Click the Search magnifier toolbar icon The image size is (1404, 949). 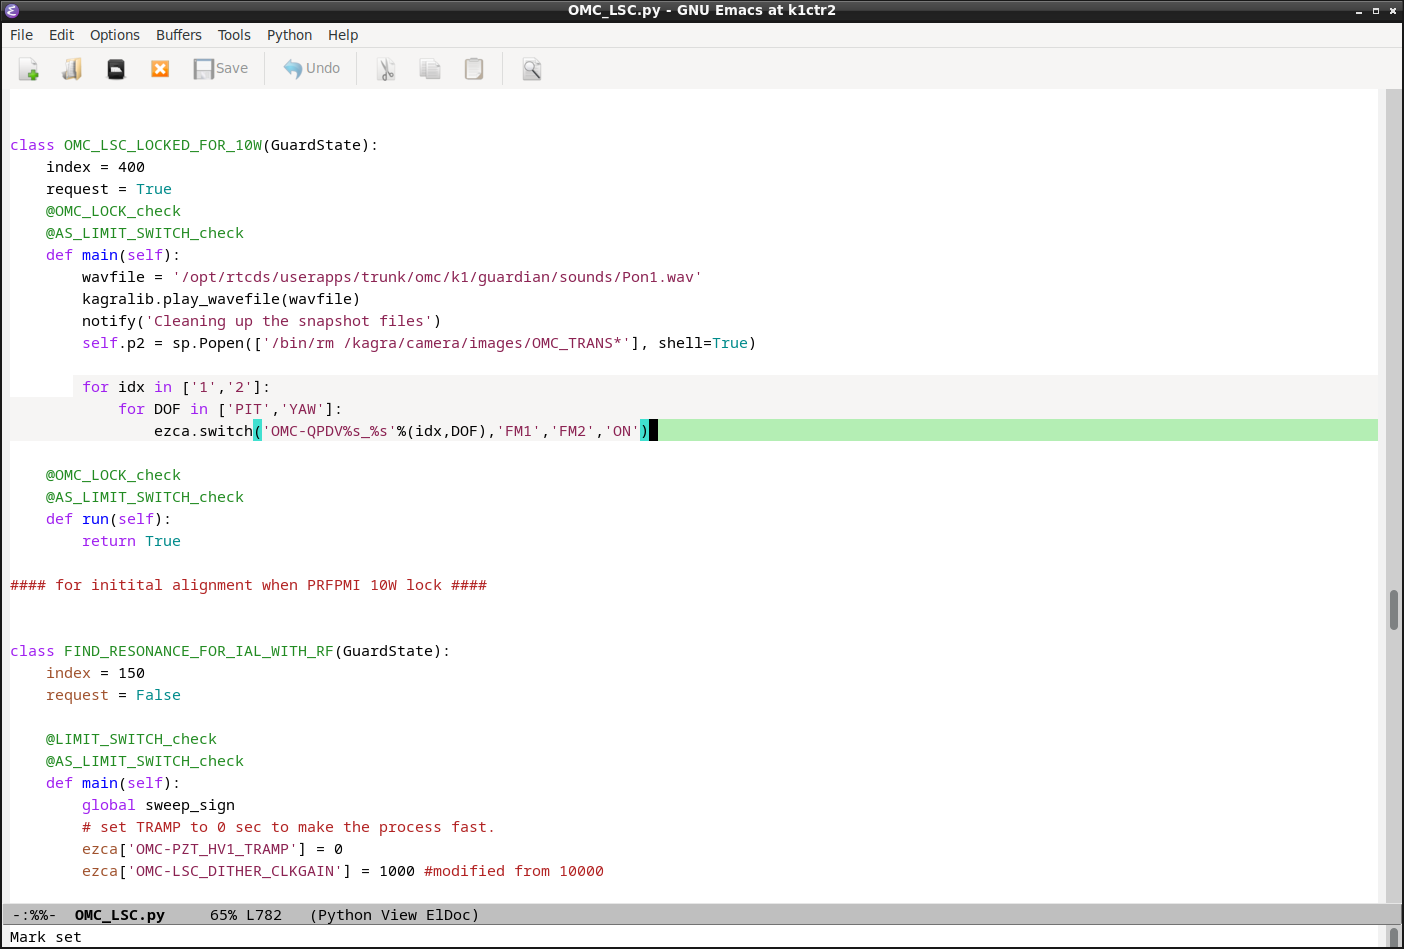[x=532, y=69]
